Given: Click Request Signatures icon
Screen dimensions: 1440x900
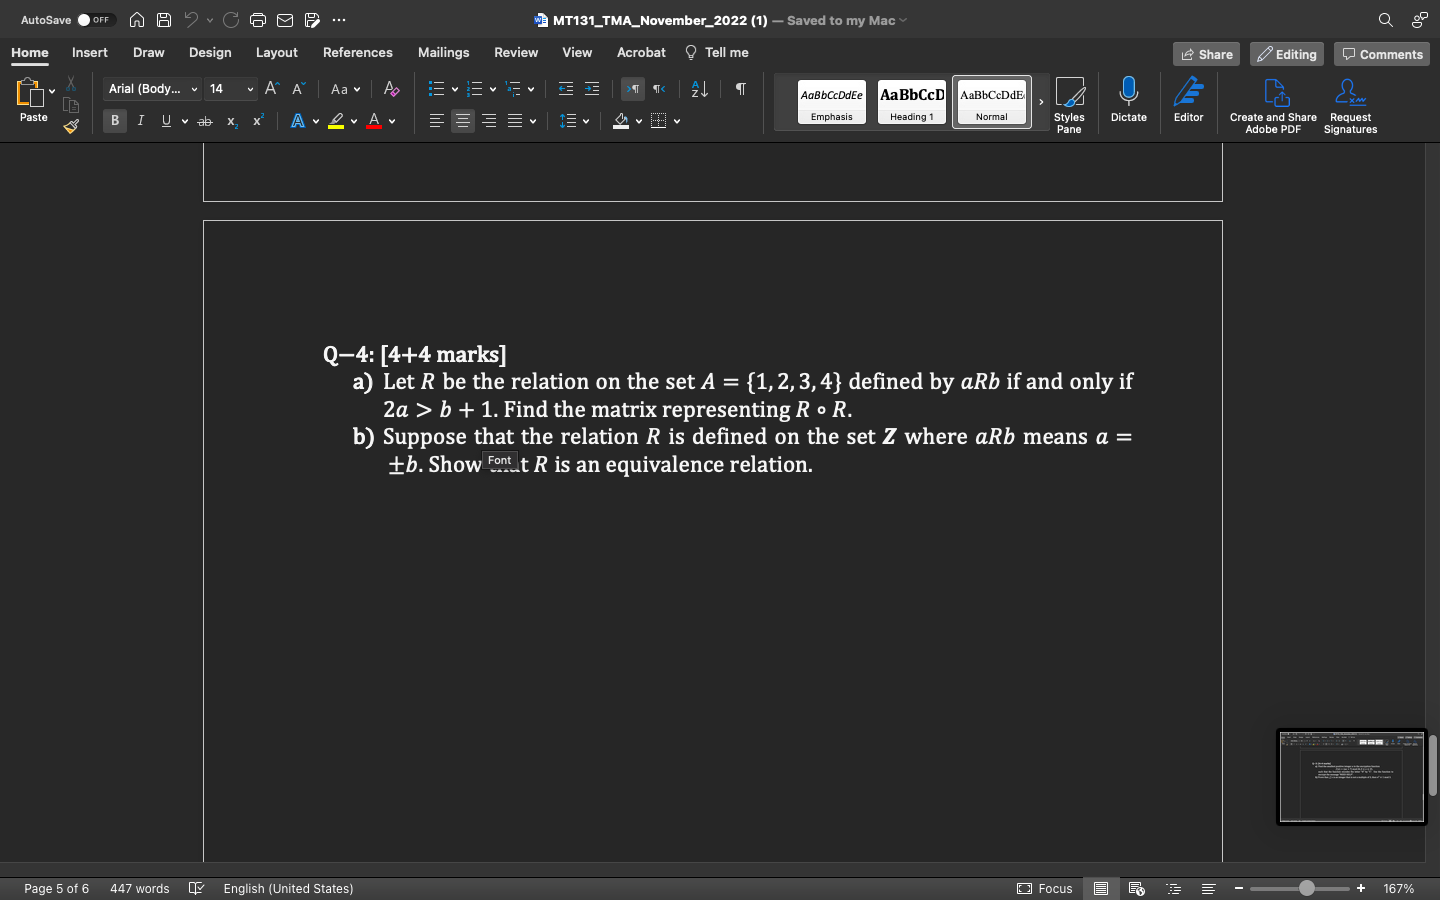Looking at the screenshot, I should 1350,106.
